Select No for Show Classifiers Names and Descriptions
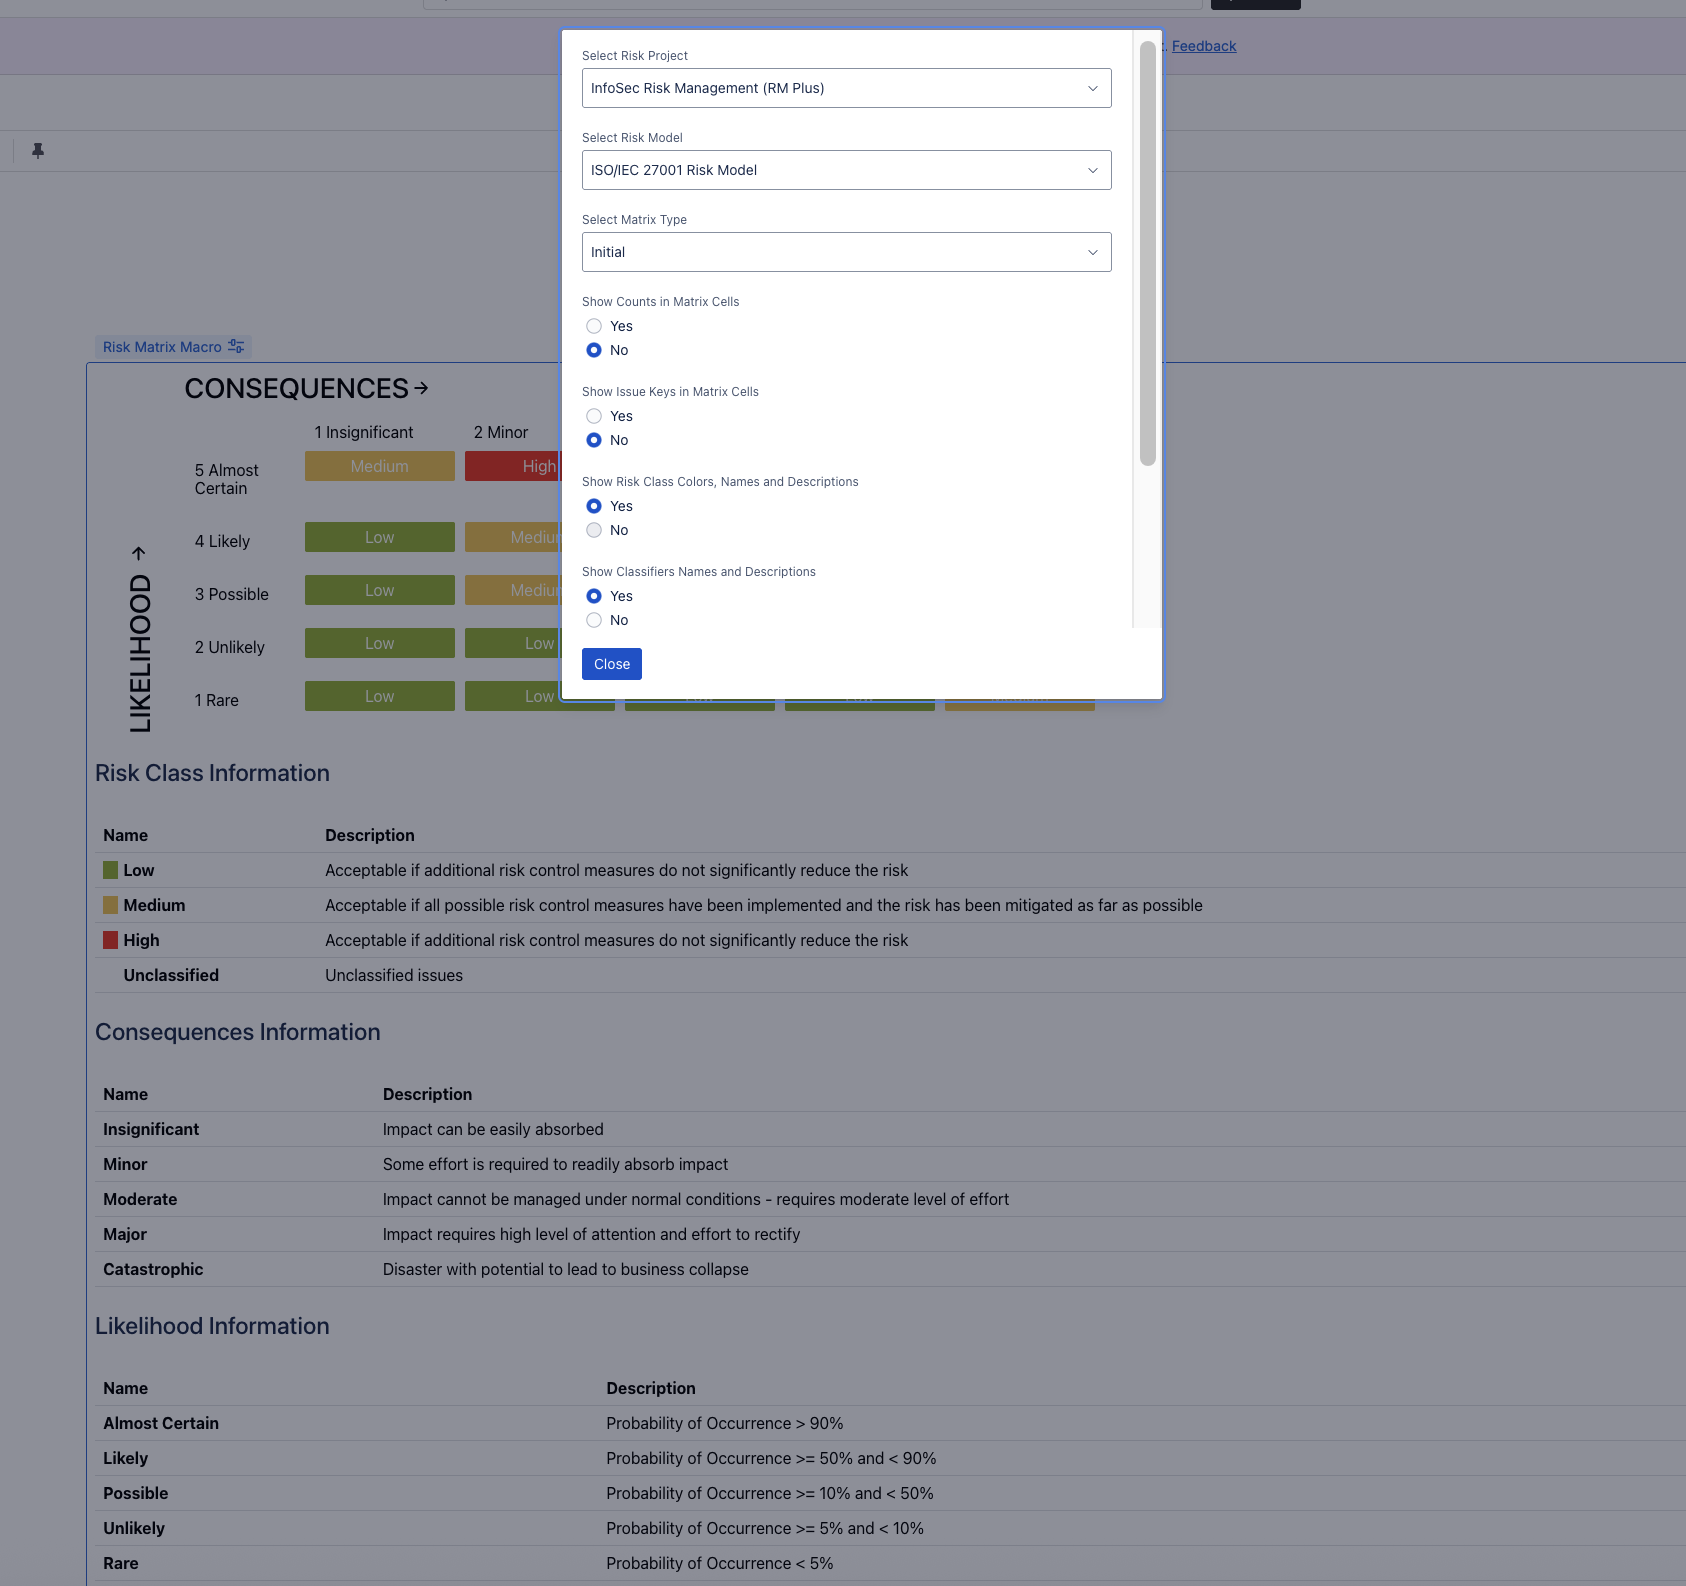This screenshot has height=1586, width=1686. click(594, 620)
